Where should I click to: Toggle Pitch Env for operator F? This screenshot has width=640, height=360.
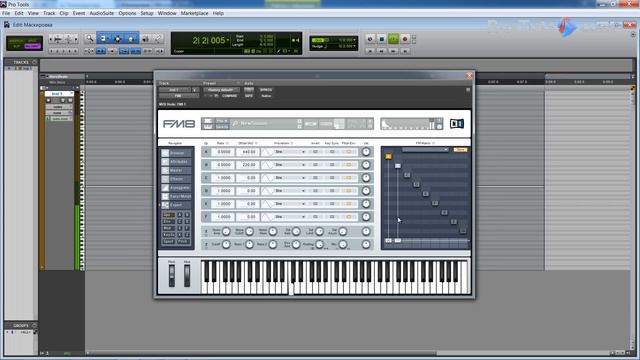point(349,217)
